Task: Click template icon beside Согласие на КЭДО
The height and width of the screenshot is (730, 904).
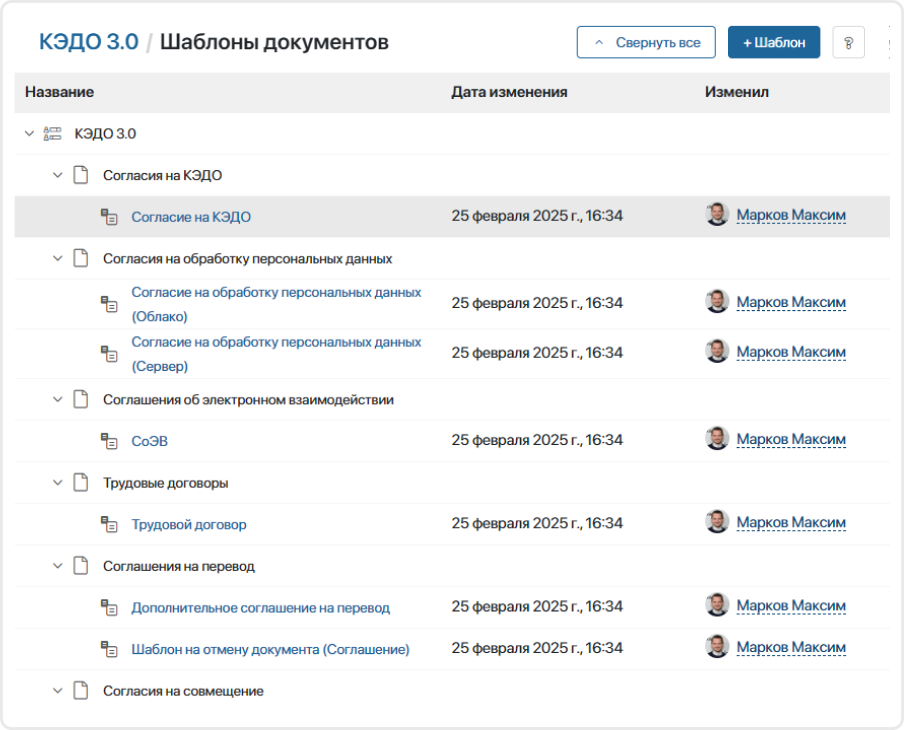Action: 109,216
